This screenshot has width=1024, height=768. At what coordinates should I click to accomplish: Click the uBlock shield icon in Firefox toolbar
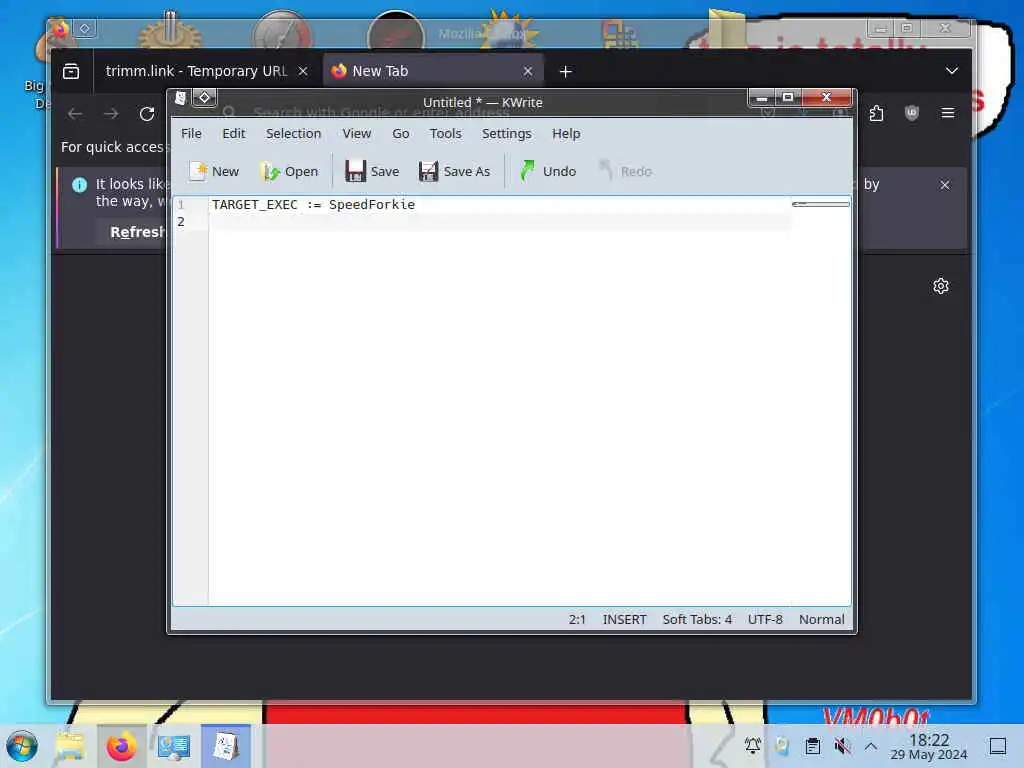pyautogui.click(x=912, y=113)
